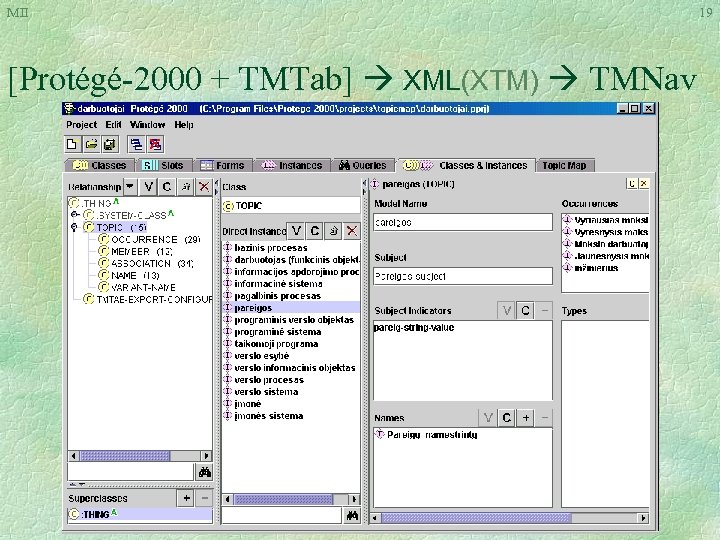Switch to the Slots tab

point(163,165)
